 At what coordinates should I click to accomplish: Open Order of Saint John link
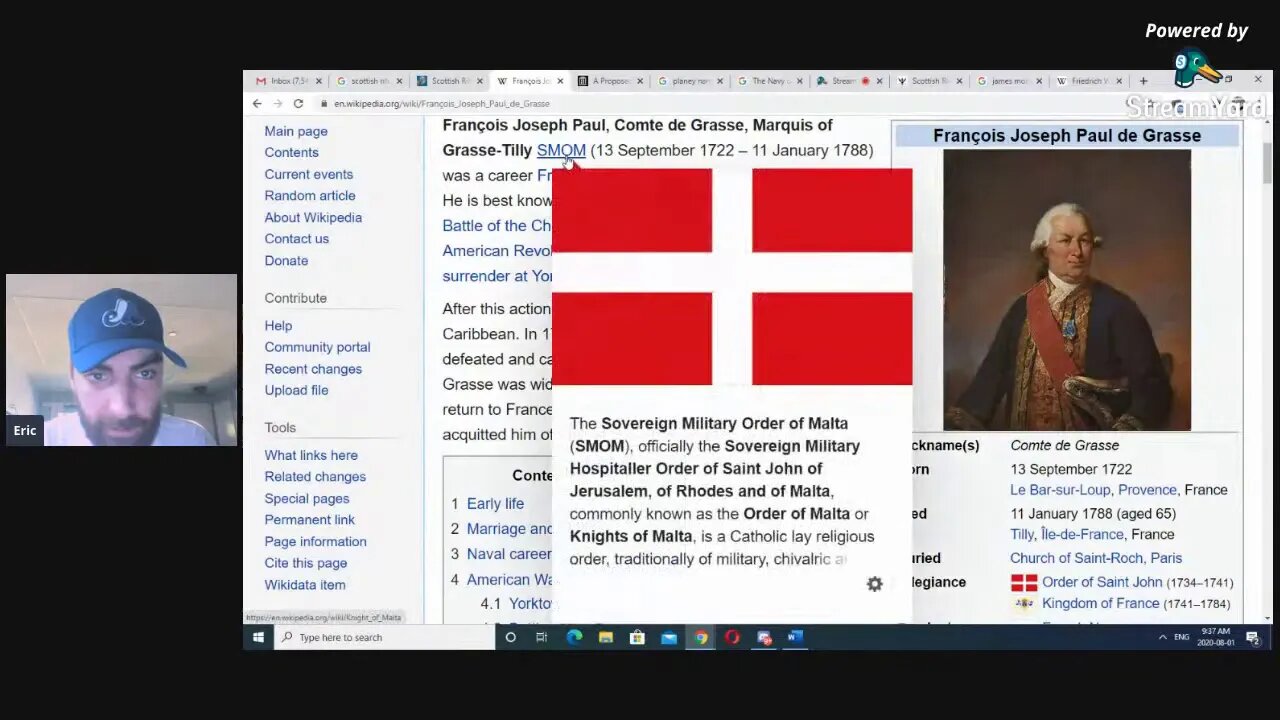[1102, 582]
